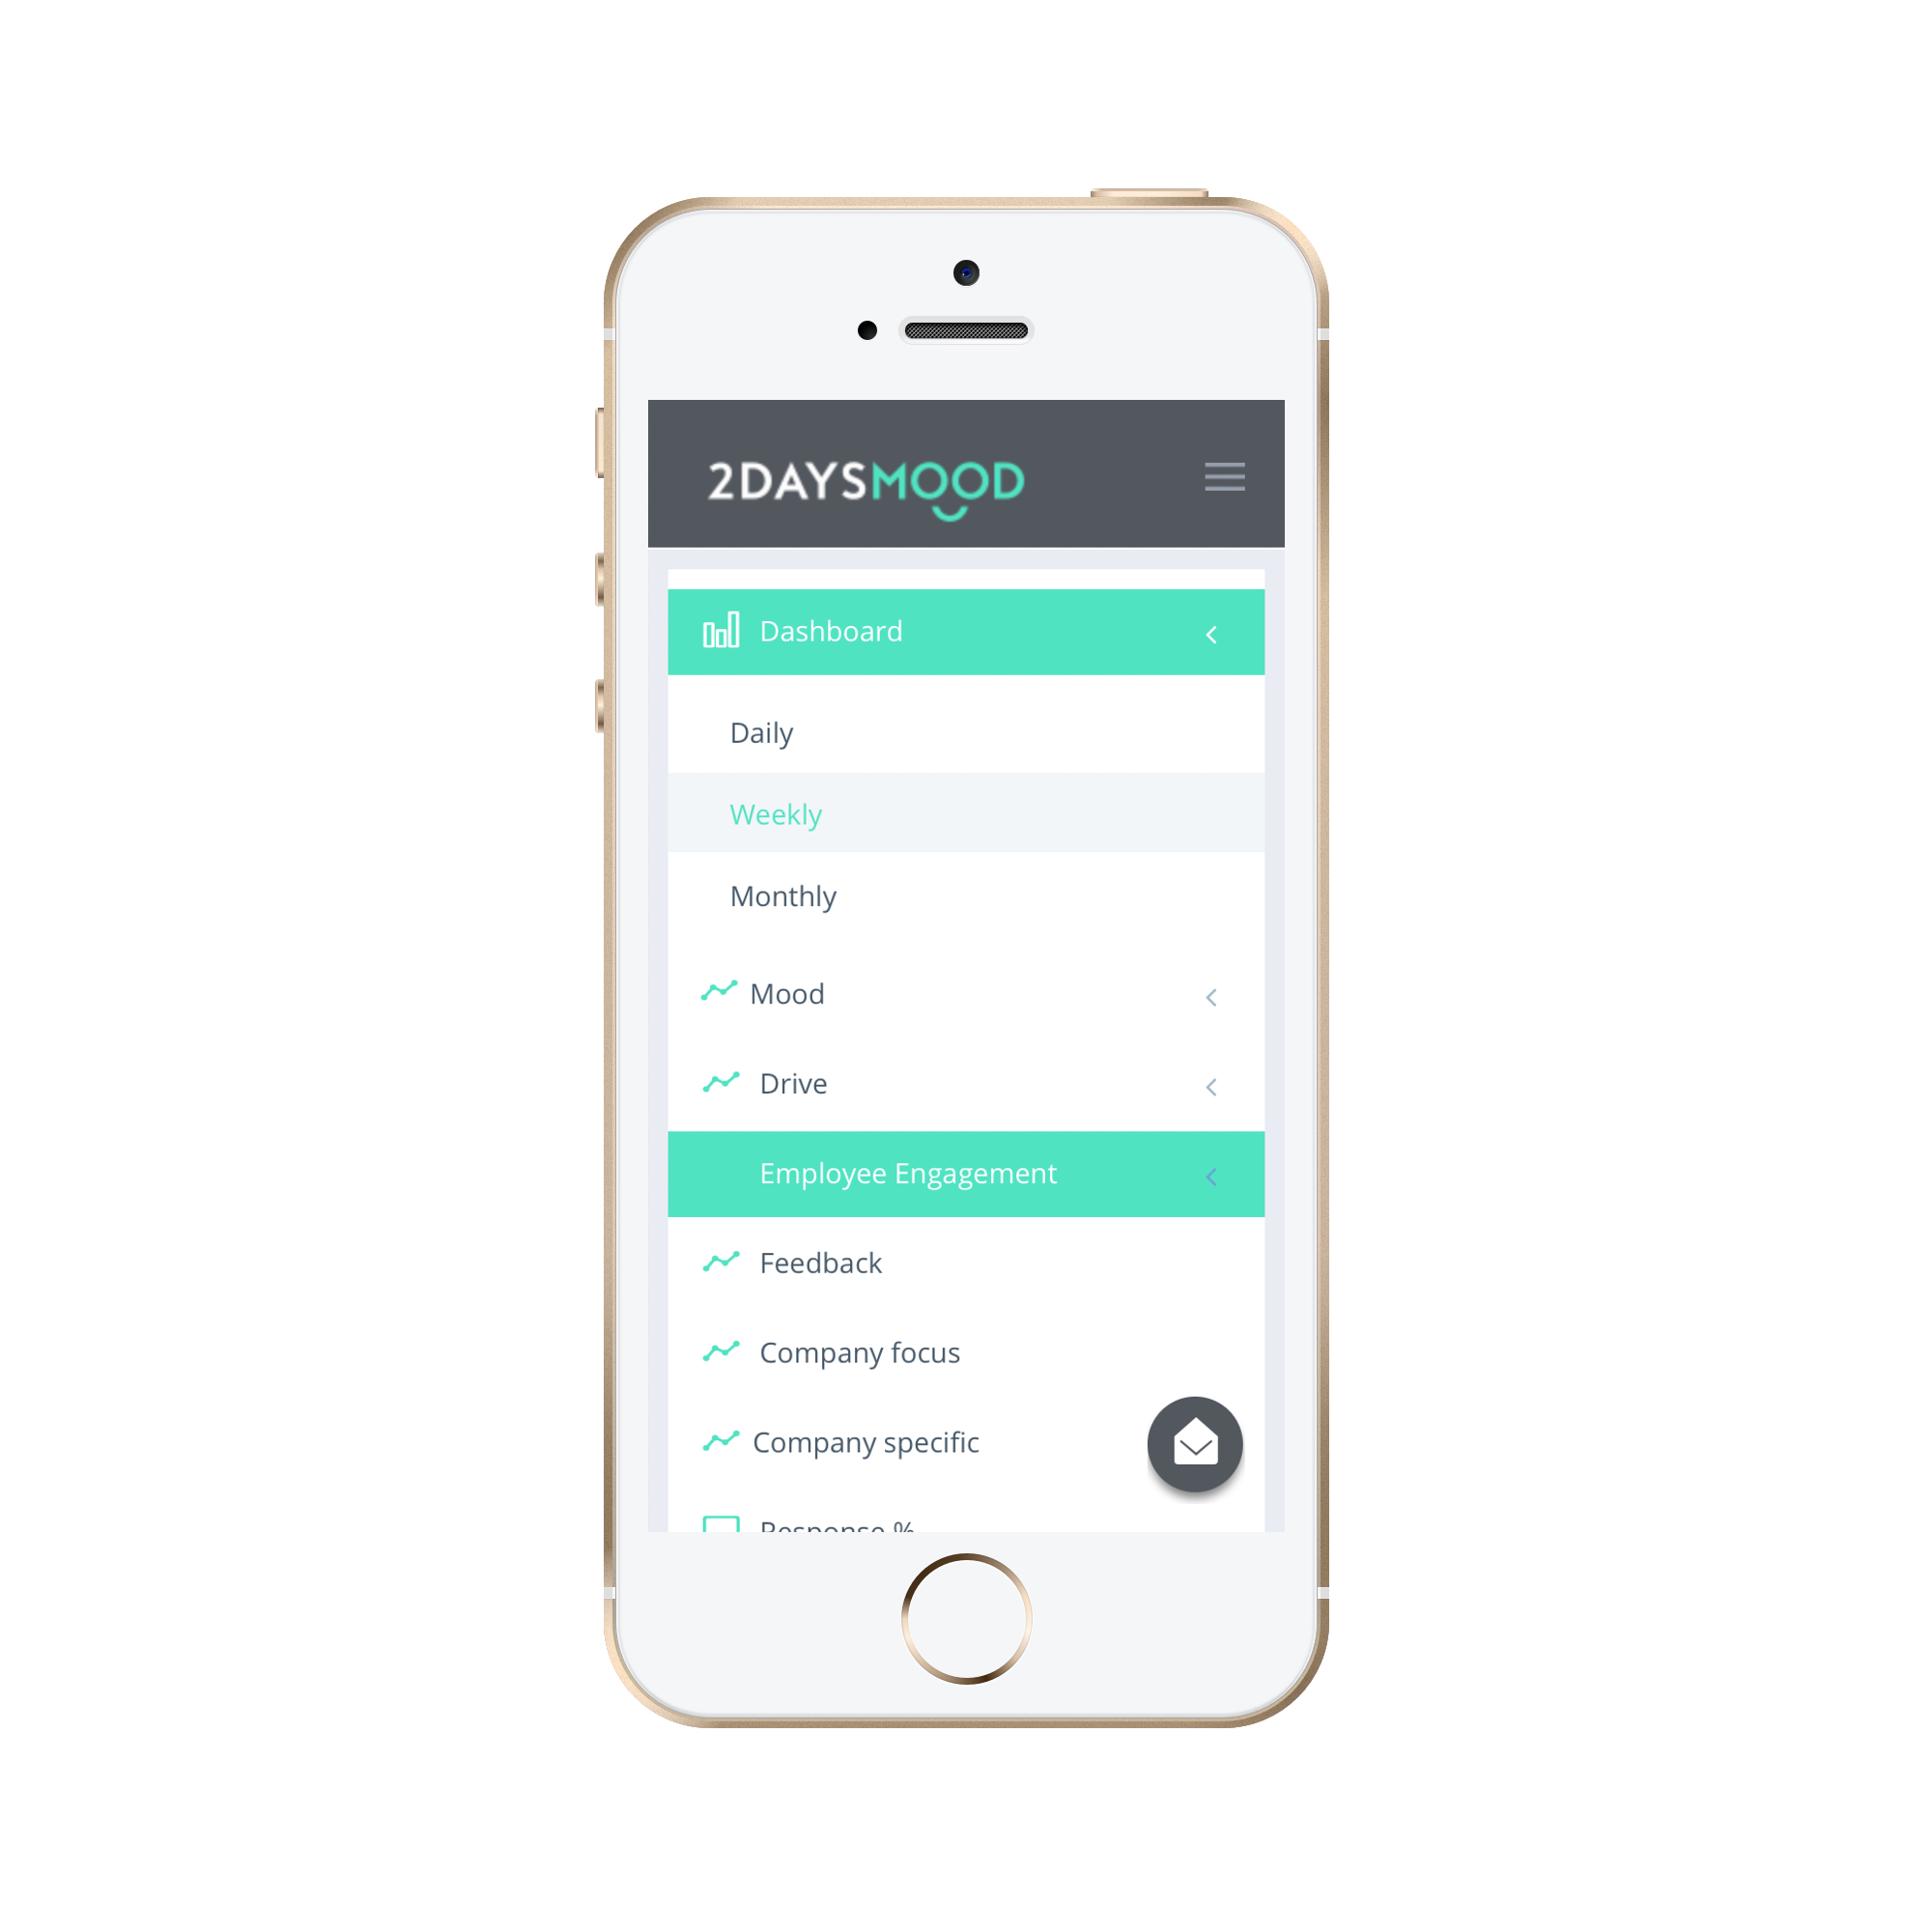The width and height of the screenshot is (1932, 1932).
Task: Click the Company specific trend icon
Action: coord(724,1442)
